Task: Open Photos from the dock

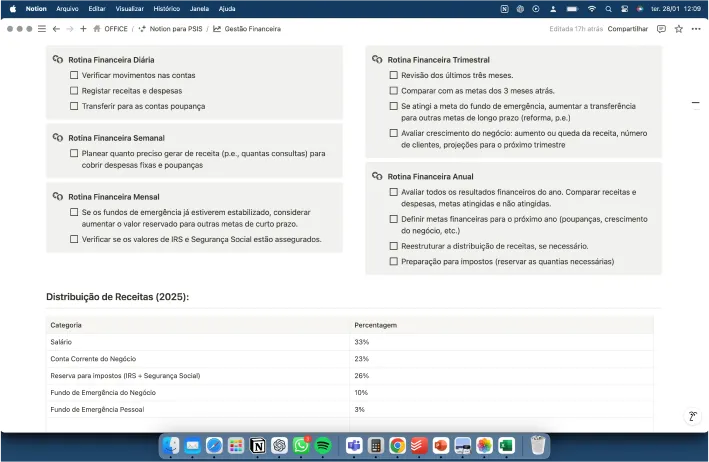Action: click(484, 446)
